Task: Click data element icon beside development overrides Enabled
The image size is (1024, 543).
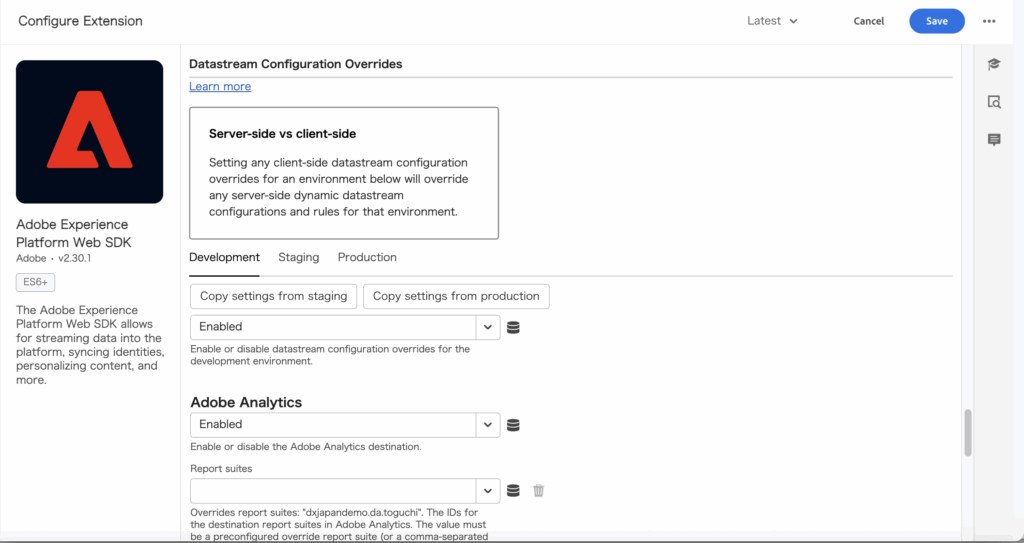Action: pyautogui.click(x=513, y=327)
